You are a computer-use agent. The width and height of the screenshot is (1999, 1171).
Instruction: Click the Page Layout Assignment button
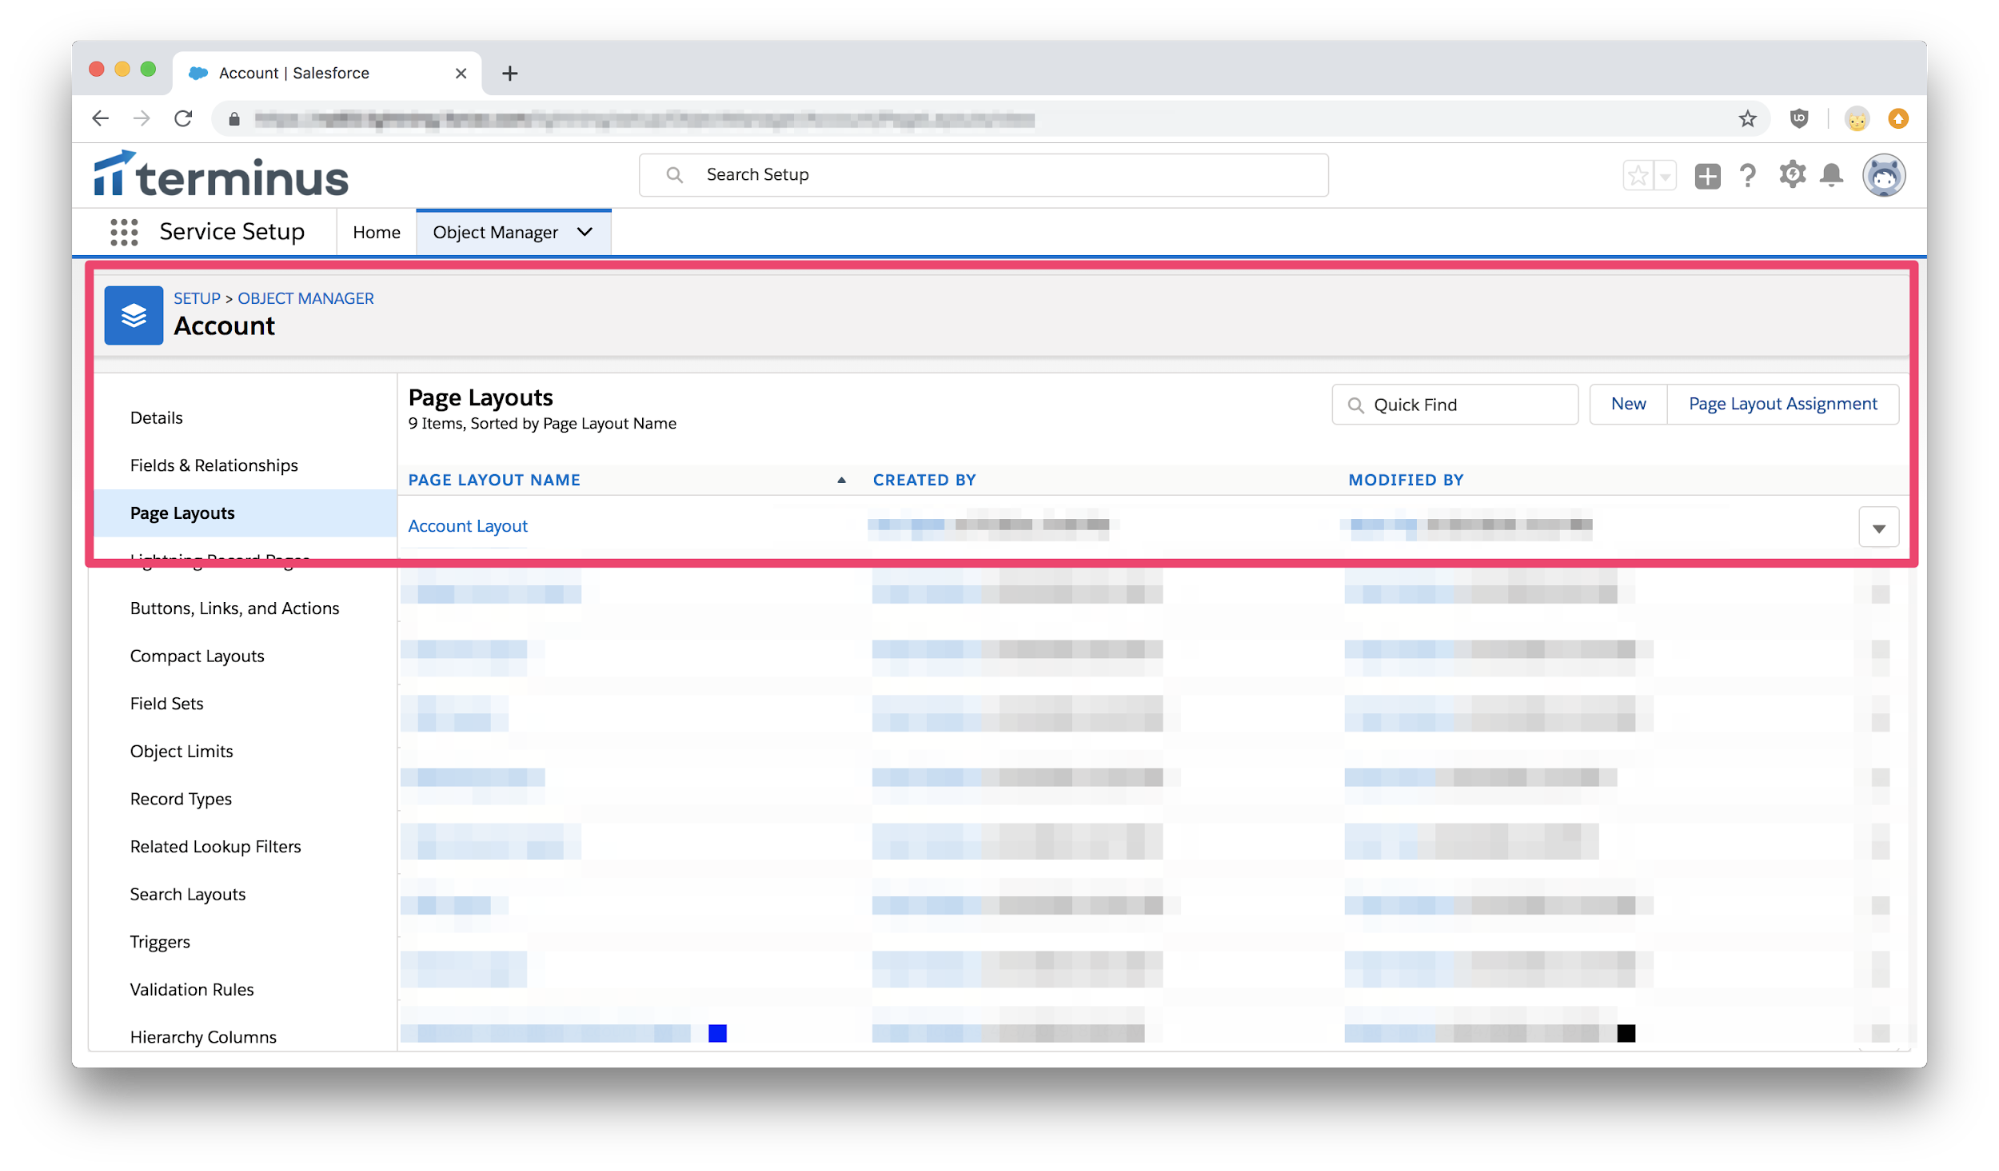(x=1783, y=404)
